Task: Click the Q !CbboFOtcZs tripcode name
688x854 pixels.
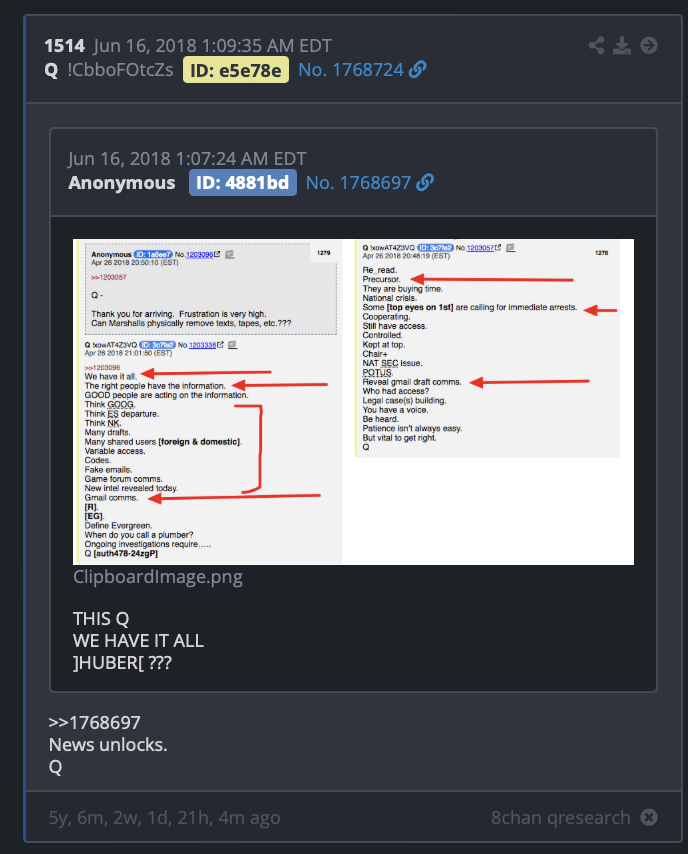Action: (x=109, y=70)
